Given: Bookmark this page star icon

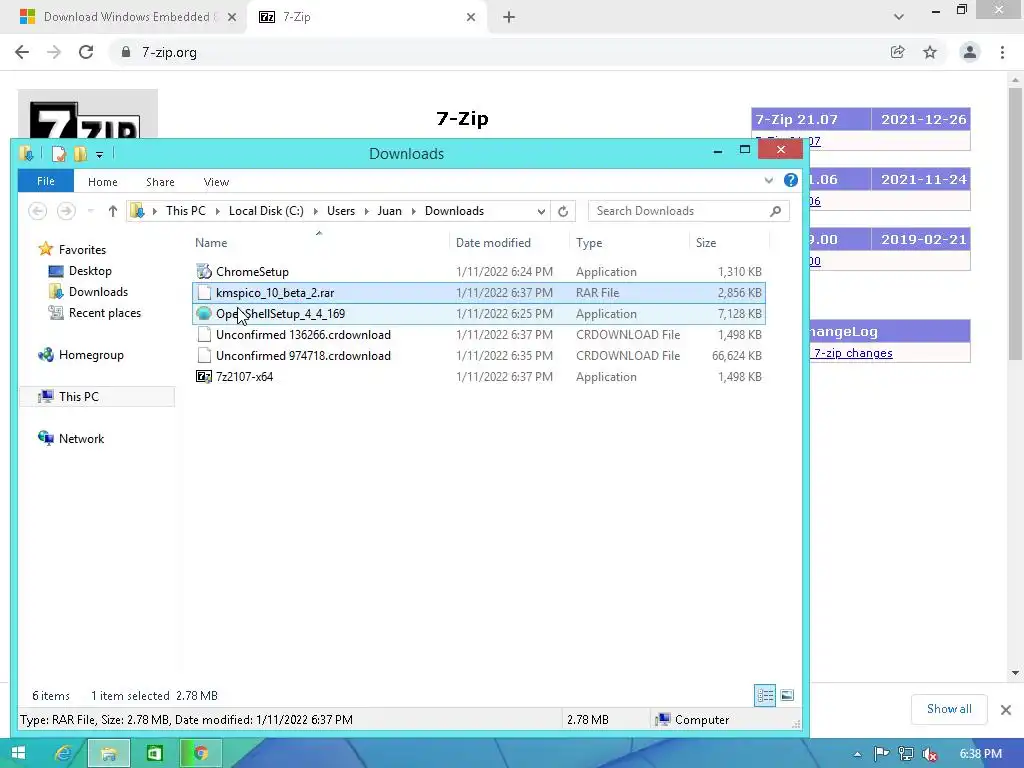Looking at the screenshot, I should pyautogui.click(x=930, y=52).
